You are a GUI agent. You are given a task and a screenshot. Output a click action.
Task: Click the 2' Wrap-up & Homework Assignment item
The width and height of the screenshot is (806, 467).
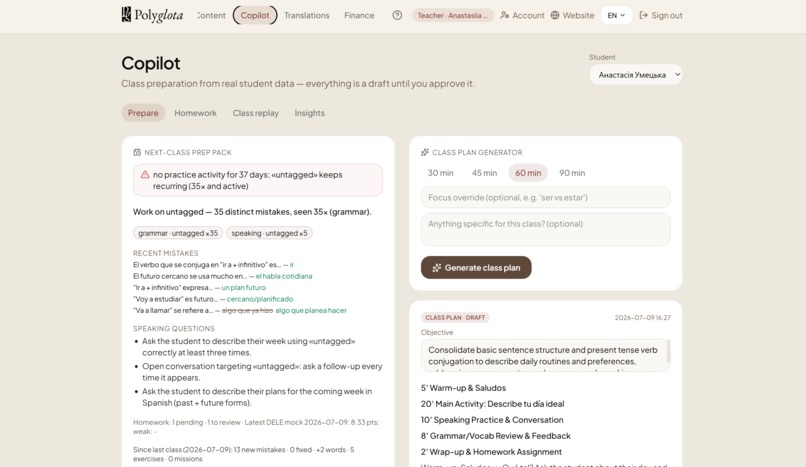pyautogui.click(x=491, y=452)
